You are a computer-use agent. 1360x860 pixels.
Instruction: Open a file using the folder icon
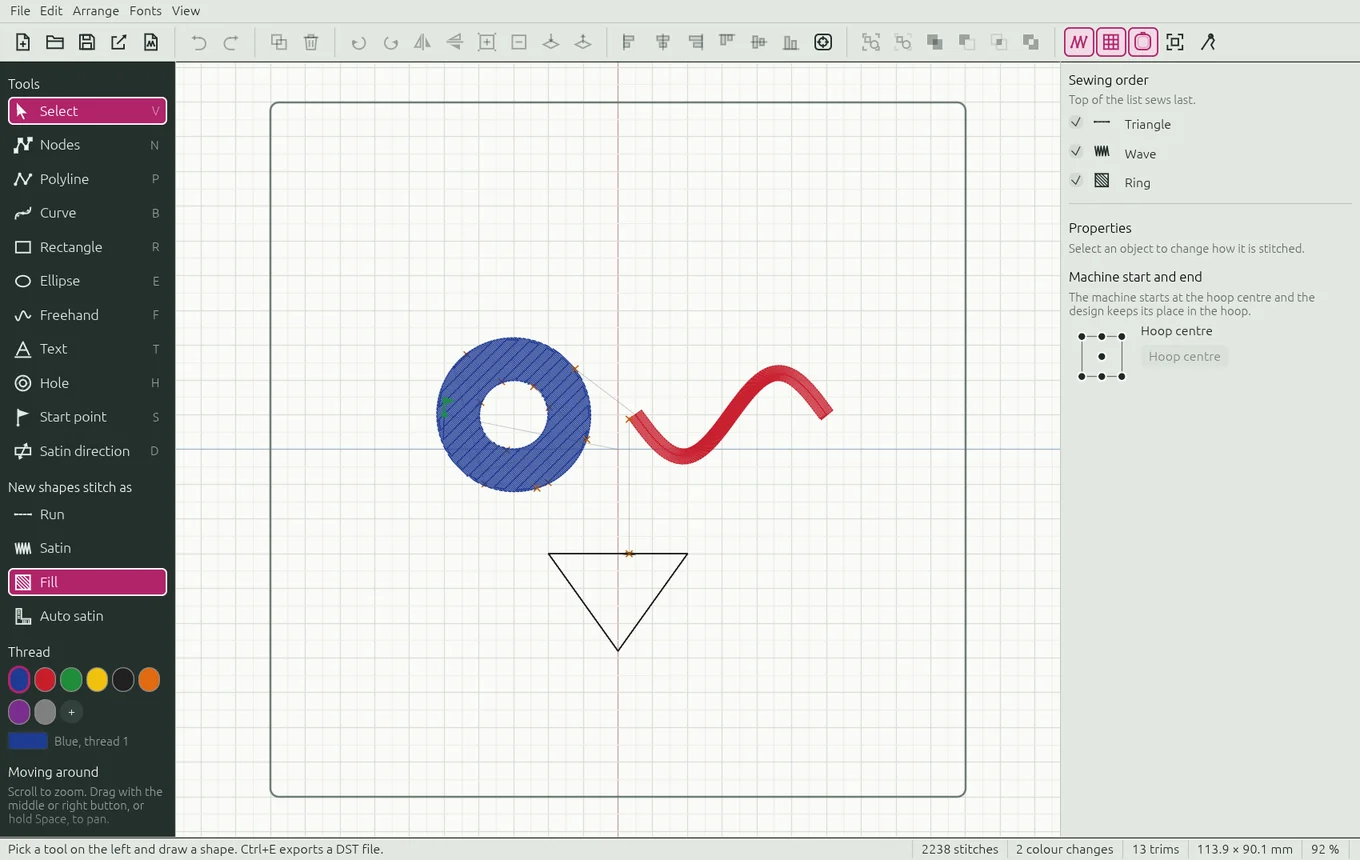click(x=55, y=42)
